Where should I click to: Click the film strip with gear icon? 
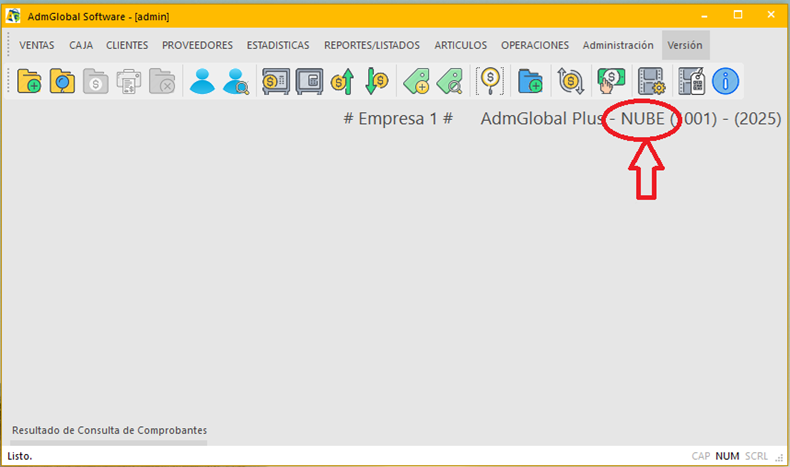tap(651, 81)
